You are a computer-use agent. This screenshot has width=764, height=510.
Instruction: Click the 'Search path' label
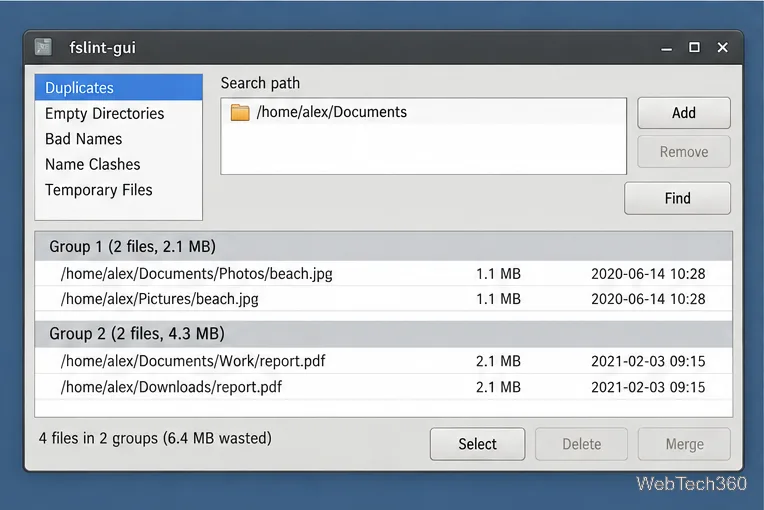[x=260, y=83]
